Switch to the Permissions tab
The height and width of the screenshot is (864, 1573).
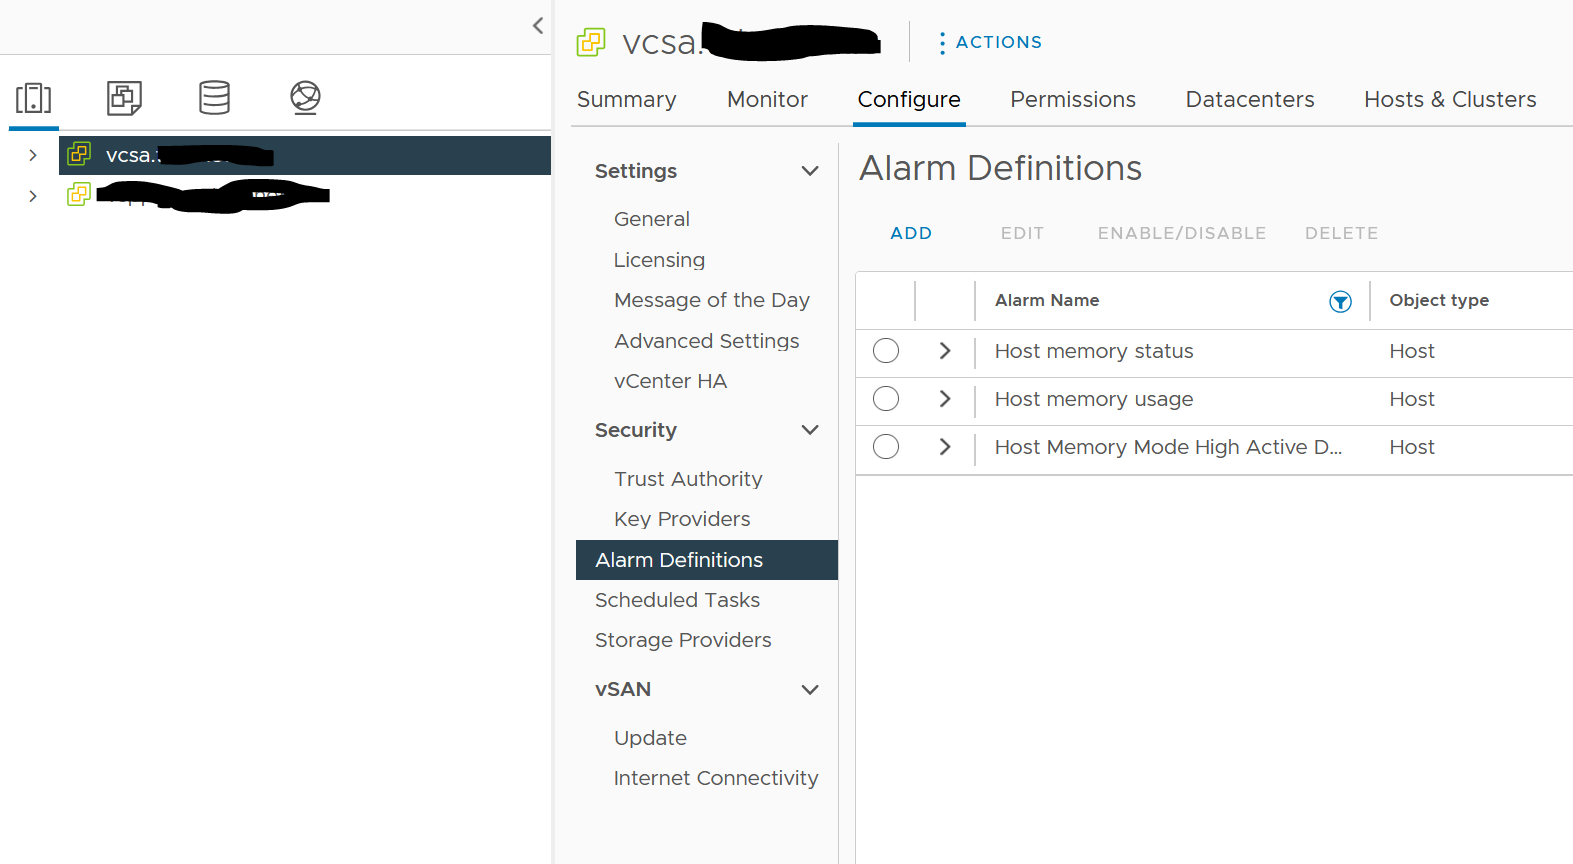[1072, 100]
